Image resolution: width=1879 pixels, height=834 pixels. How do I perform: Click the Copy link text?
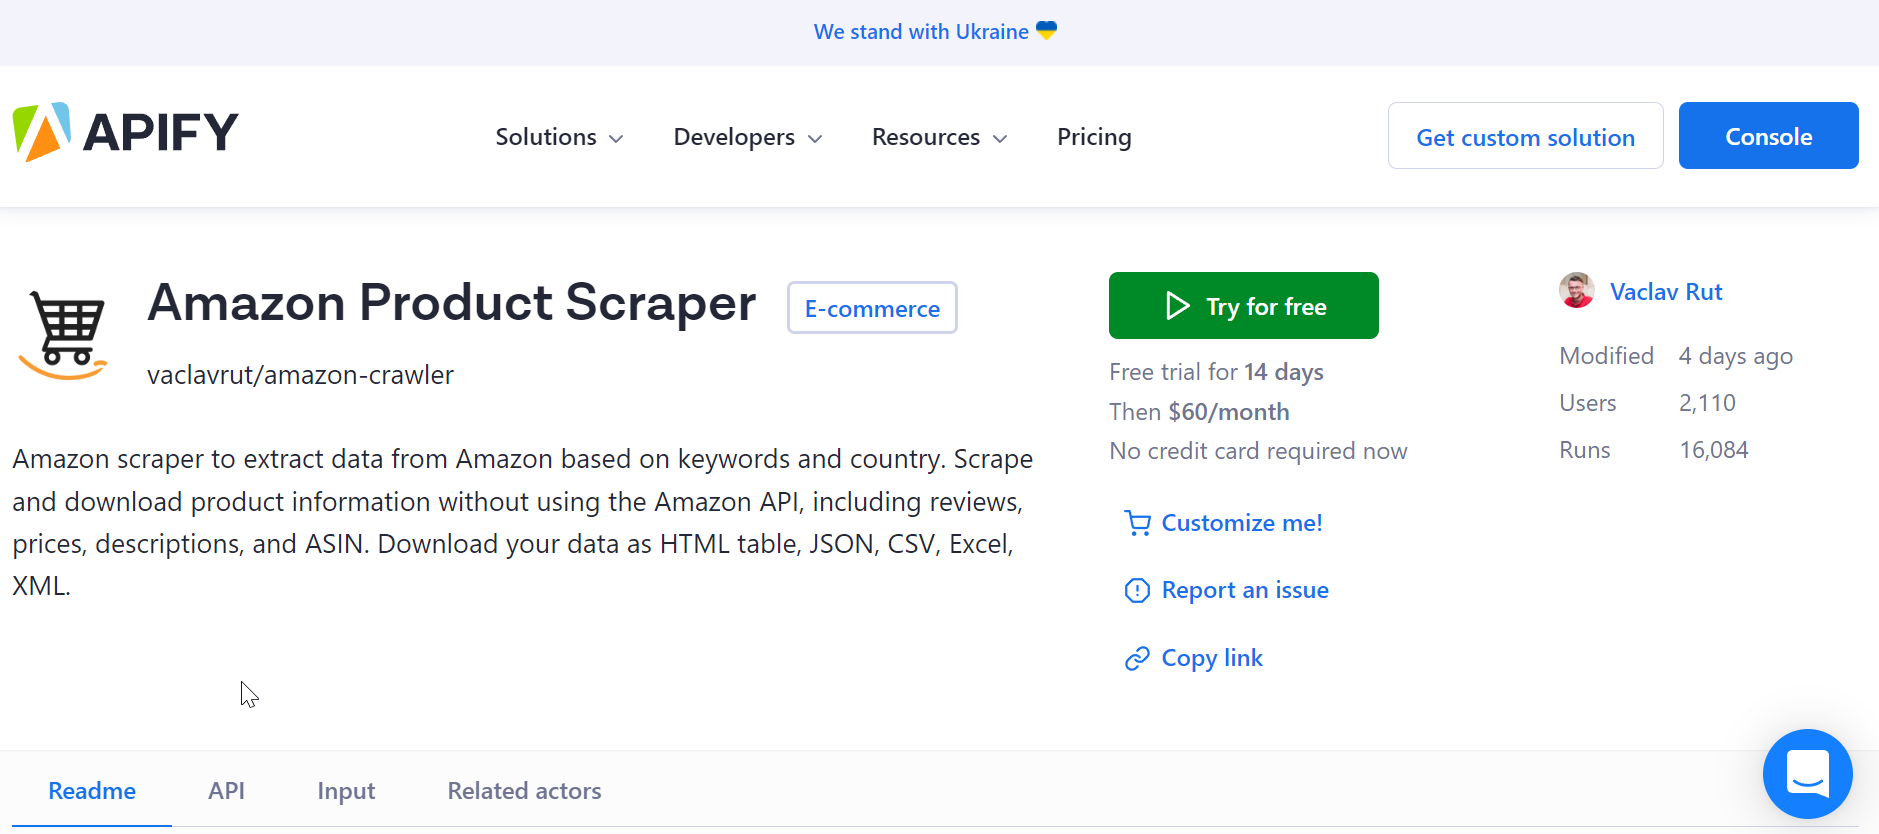1212,658
